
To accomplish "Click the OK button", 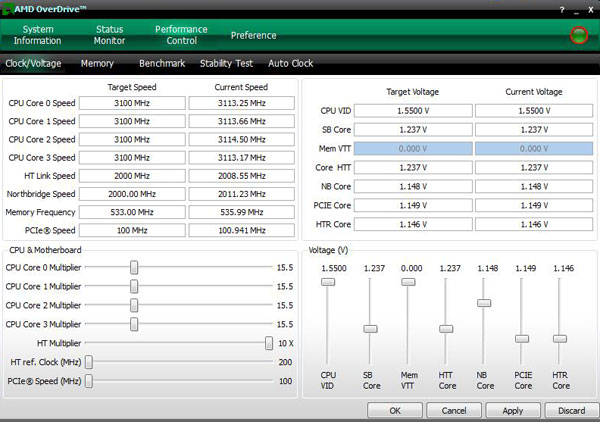I will pos(395,411).
